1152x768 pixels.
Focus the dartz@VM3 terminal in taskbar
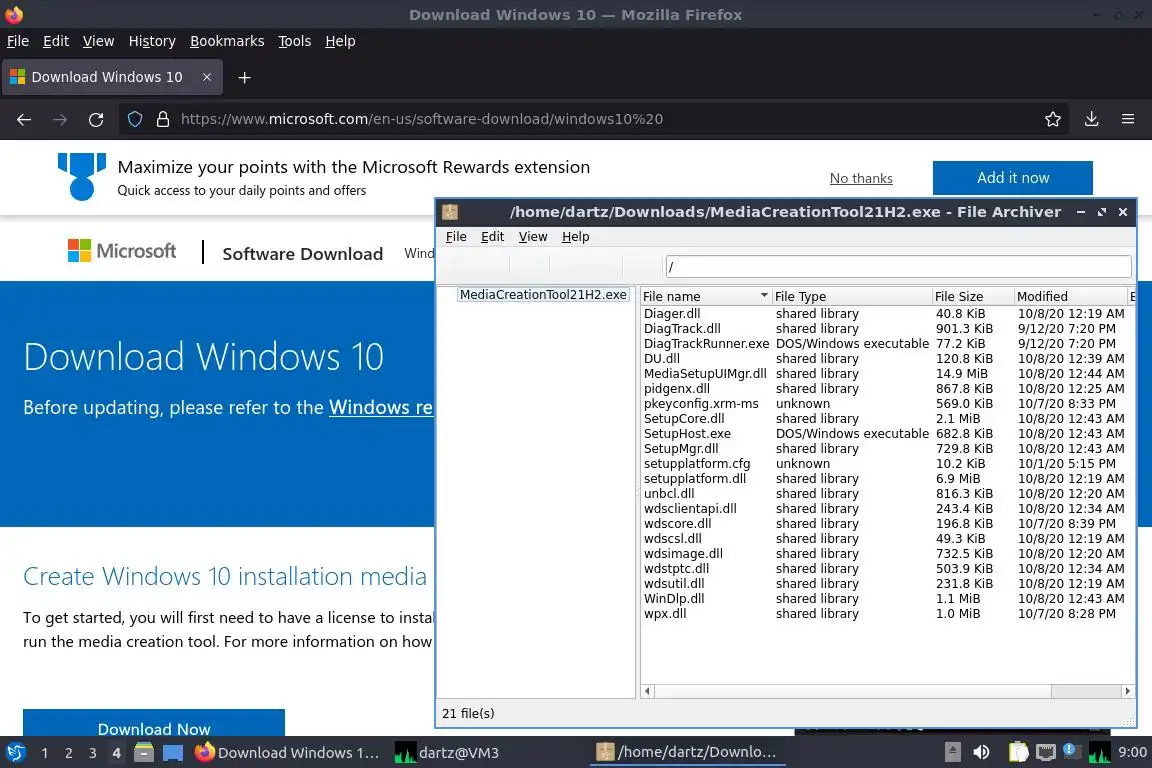coord(447,753)
